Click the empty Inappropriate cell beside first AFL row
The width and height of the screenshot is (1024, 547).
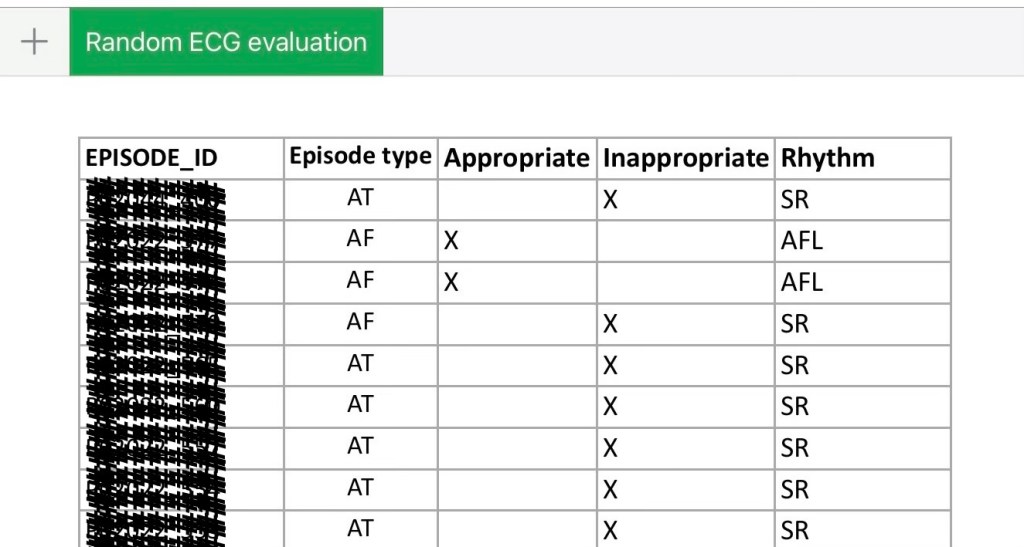pyautogui.click(x=685, y=242)
